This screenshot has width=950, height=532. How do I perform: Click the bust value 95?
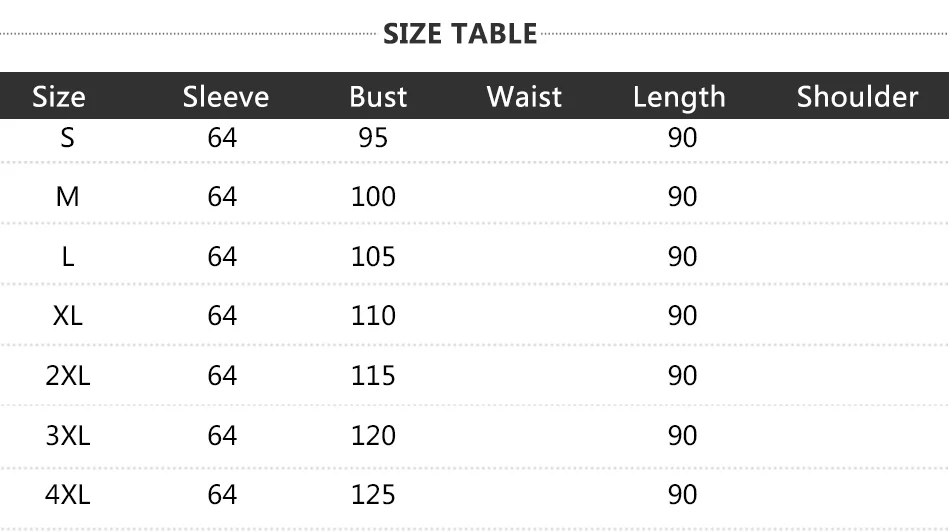pos(373,138)
